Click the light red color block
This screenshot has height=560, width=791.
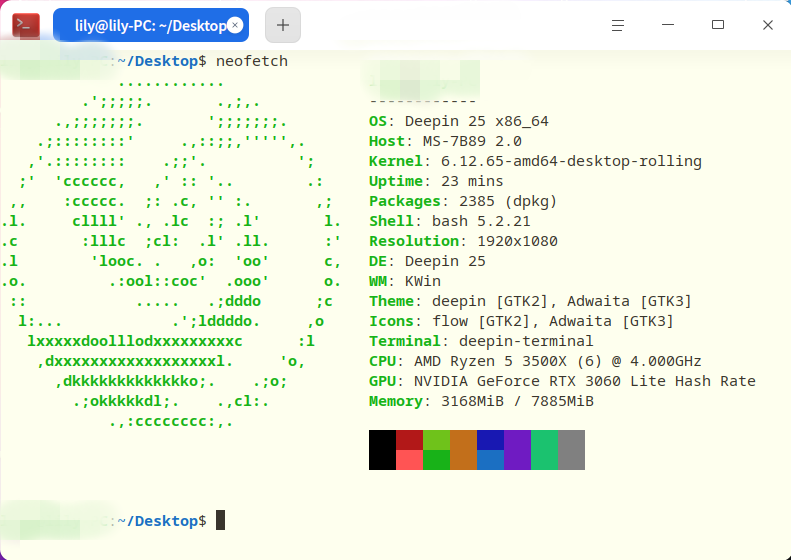point(409,460)
